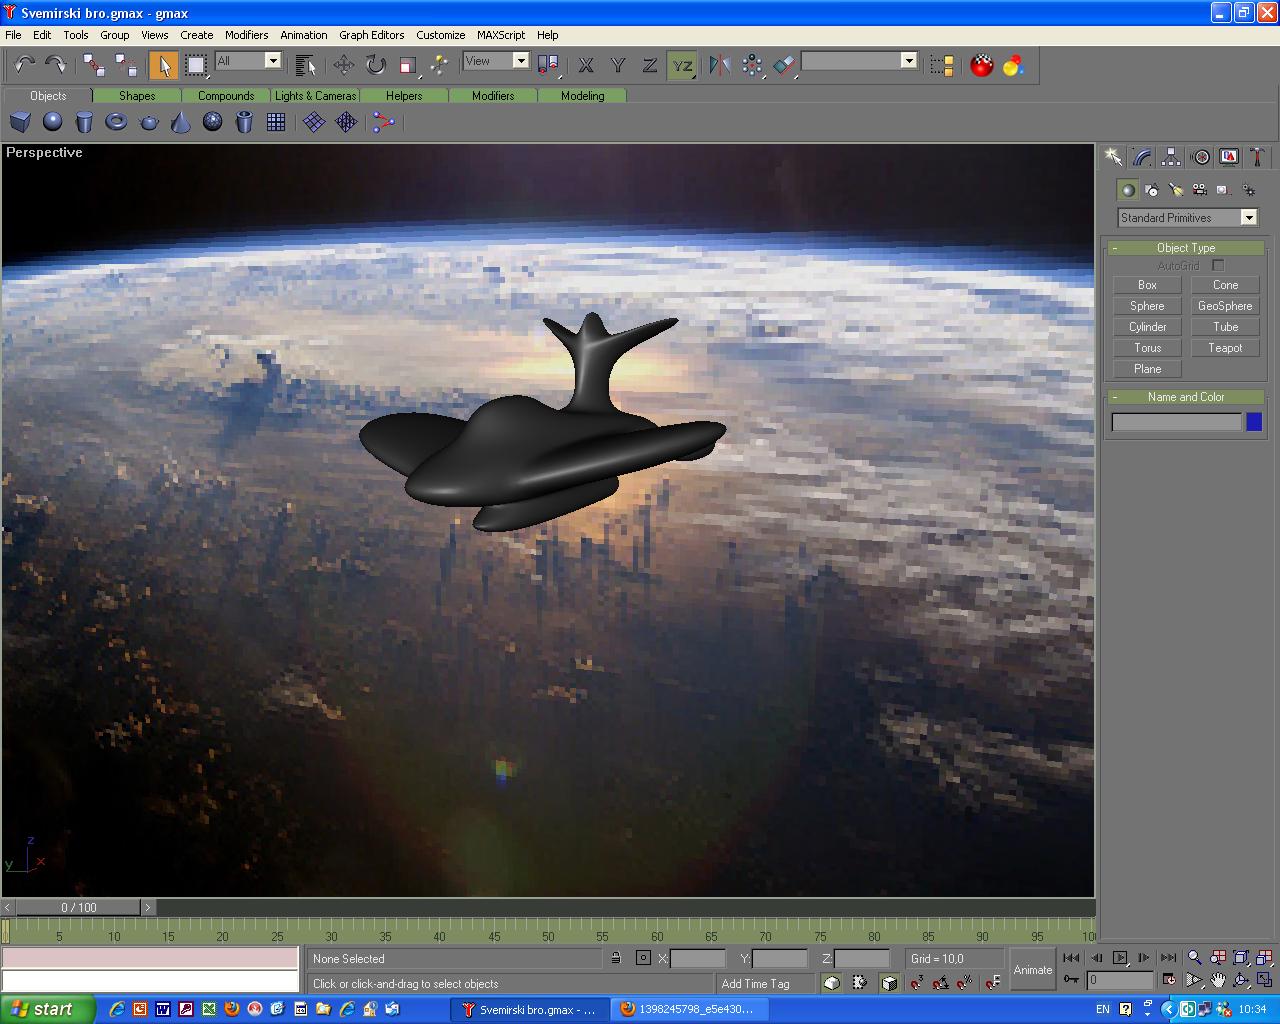1280x1024 pixels.
Task: Open the Array tool
Action: click(x=752, y=65)
